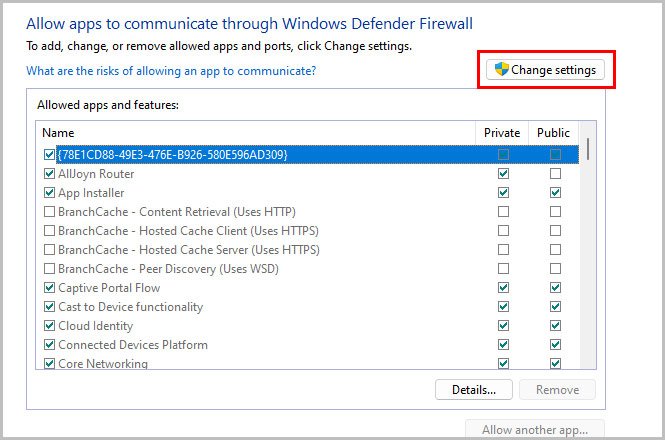Uncheck Public for Captive Portal Flow
Image resolution: width=665 pixels, height=440 pixels.
(x=555, y=288)
